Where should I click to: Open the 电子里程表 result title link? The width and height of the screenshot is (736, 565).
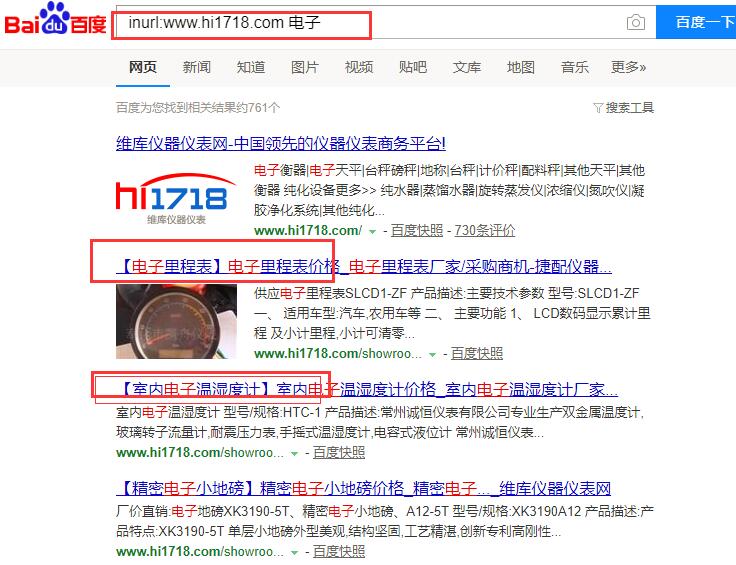click(364, 267)
